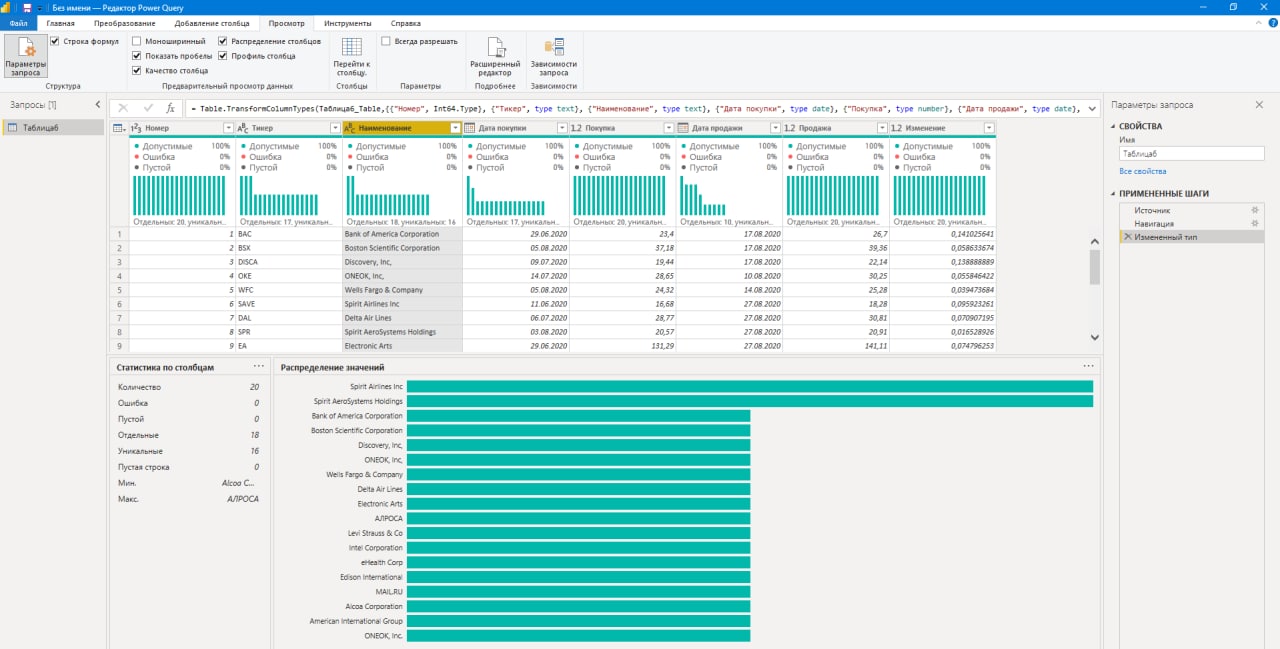Open filter dropdown of Продажа column

(882, 128)
